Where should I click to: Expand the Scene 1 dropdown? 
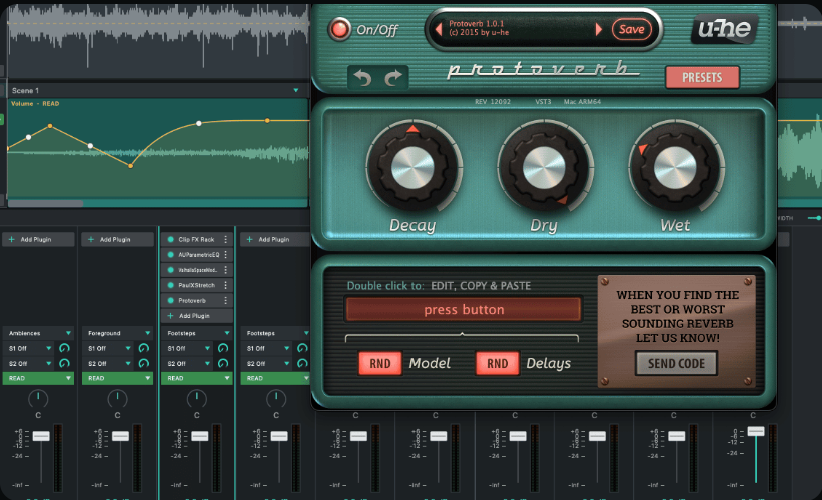pos(296,91)
